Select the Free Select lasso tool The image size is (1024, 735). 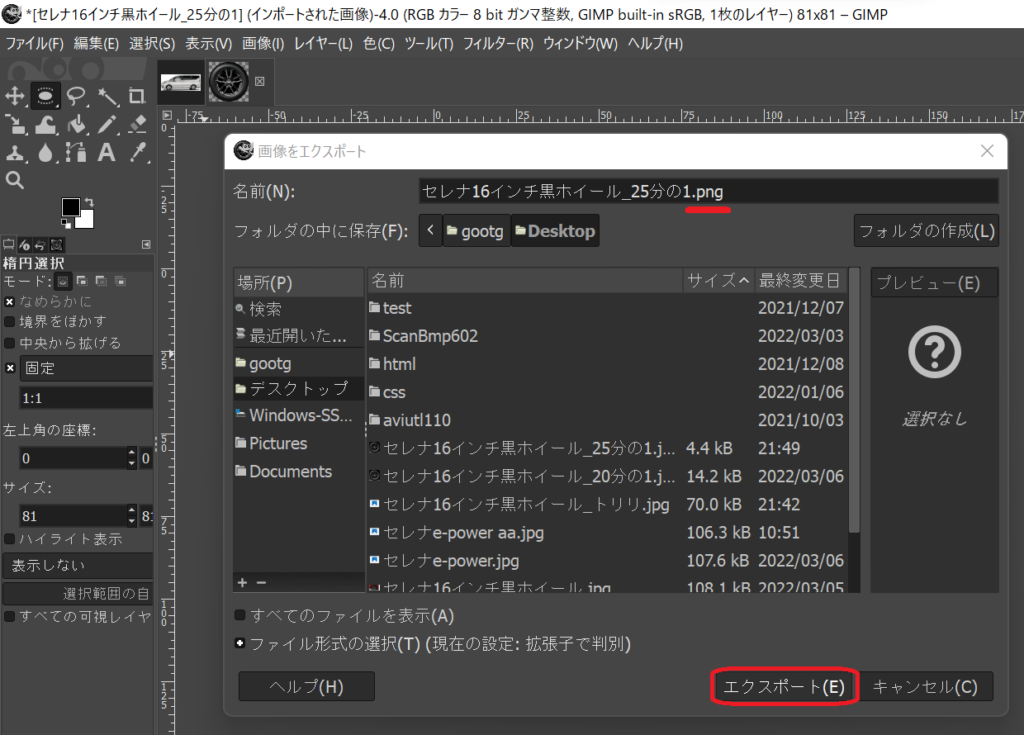click(x=76, y=96)
